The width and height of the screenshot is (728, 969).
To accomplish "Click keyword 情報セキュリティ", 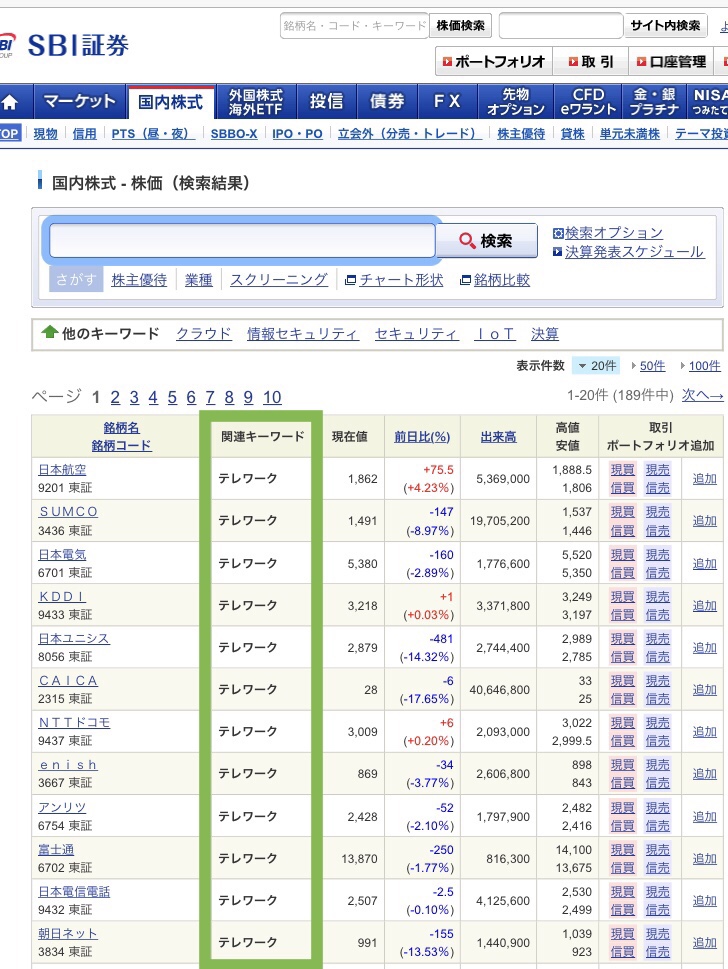I will coord(303,334).
